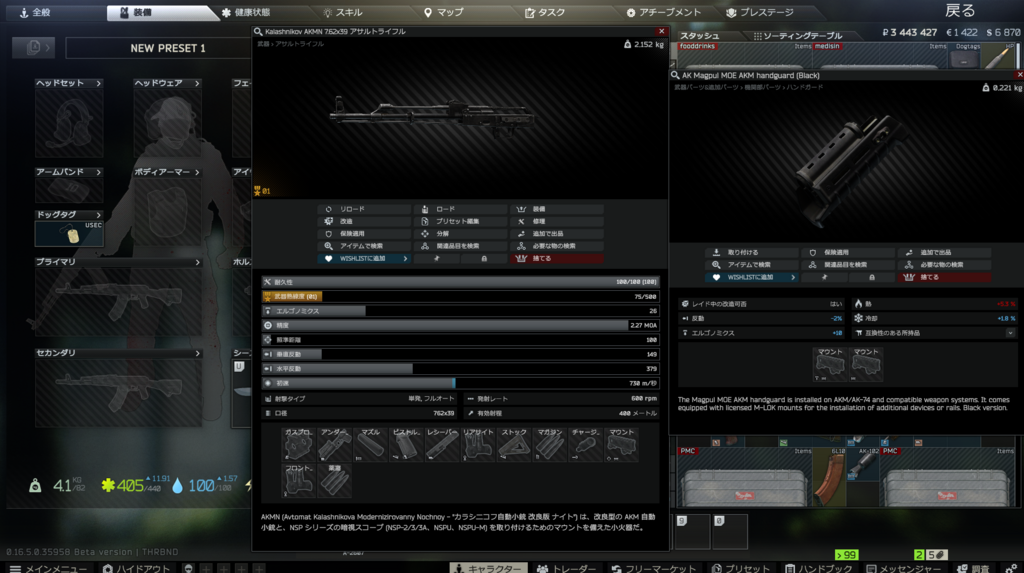The width and height of the screenshot is (1024, 573).
Task: Toggle the lock icon in handguard window
Action: [871, 277]
